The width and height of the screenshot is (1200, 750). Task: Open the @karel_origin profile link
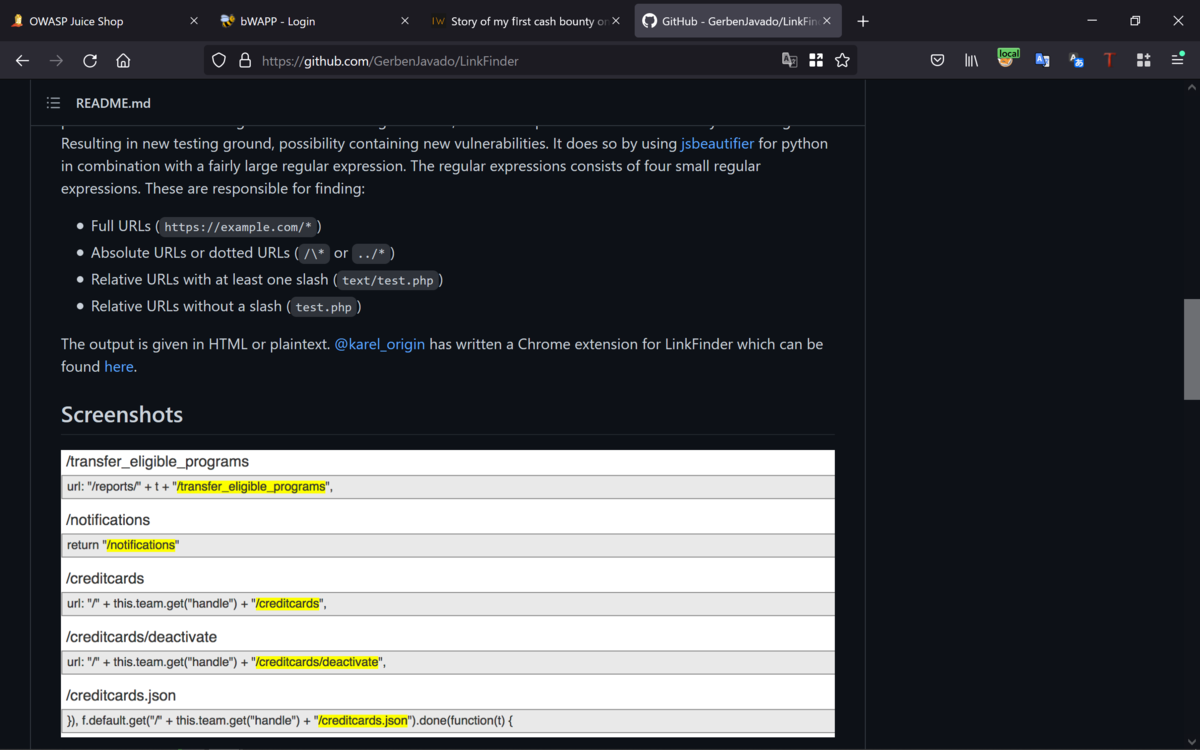tap(379, 344)
